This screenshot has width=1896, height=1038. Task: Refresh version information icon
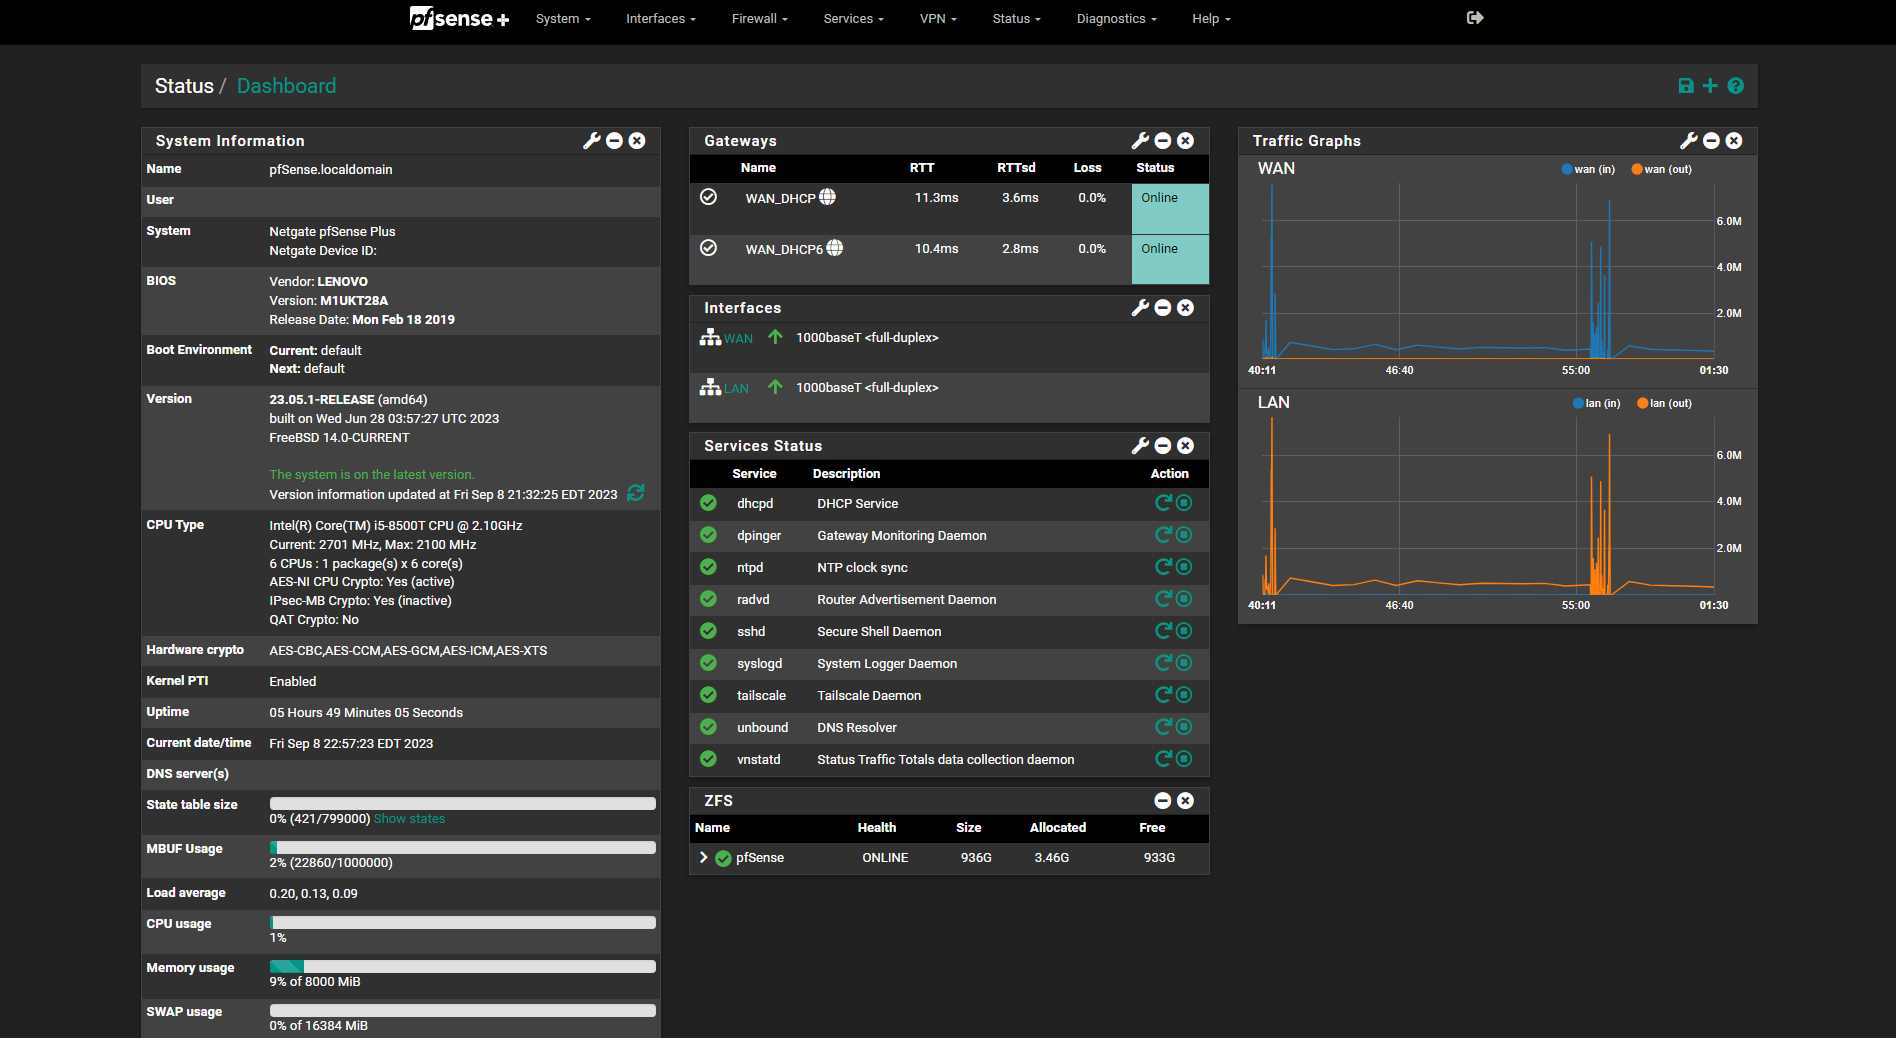(635, 493)
